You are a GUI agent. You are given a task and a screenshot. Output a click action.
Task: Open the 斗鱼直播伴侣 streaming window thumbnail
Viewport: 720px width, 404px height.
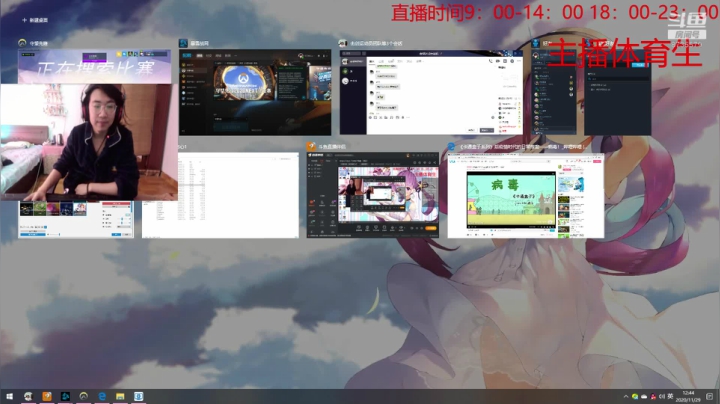pos(373,195)
